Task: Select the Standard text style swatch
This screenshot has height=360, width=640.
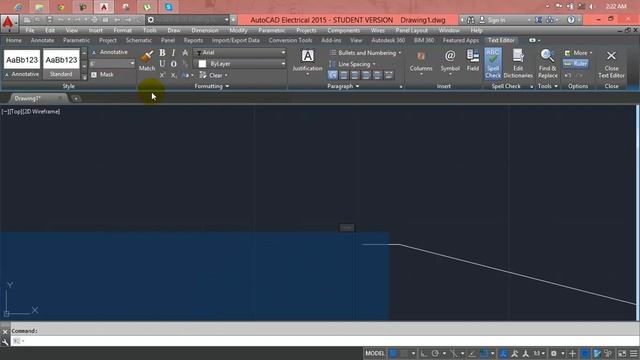Action: tap(61, 64)
